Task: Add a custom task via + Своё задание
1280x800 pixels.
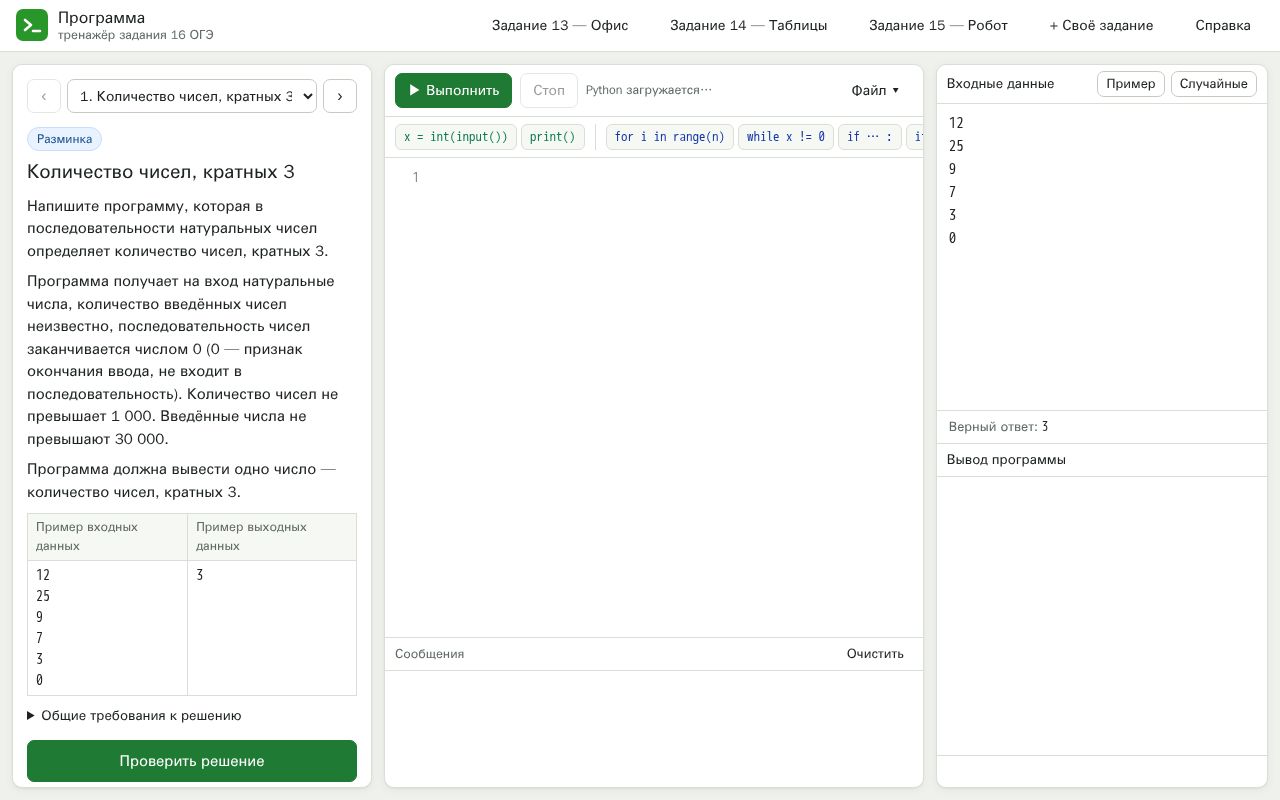Action: coord(1101,25)
